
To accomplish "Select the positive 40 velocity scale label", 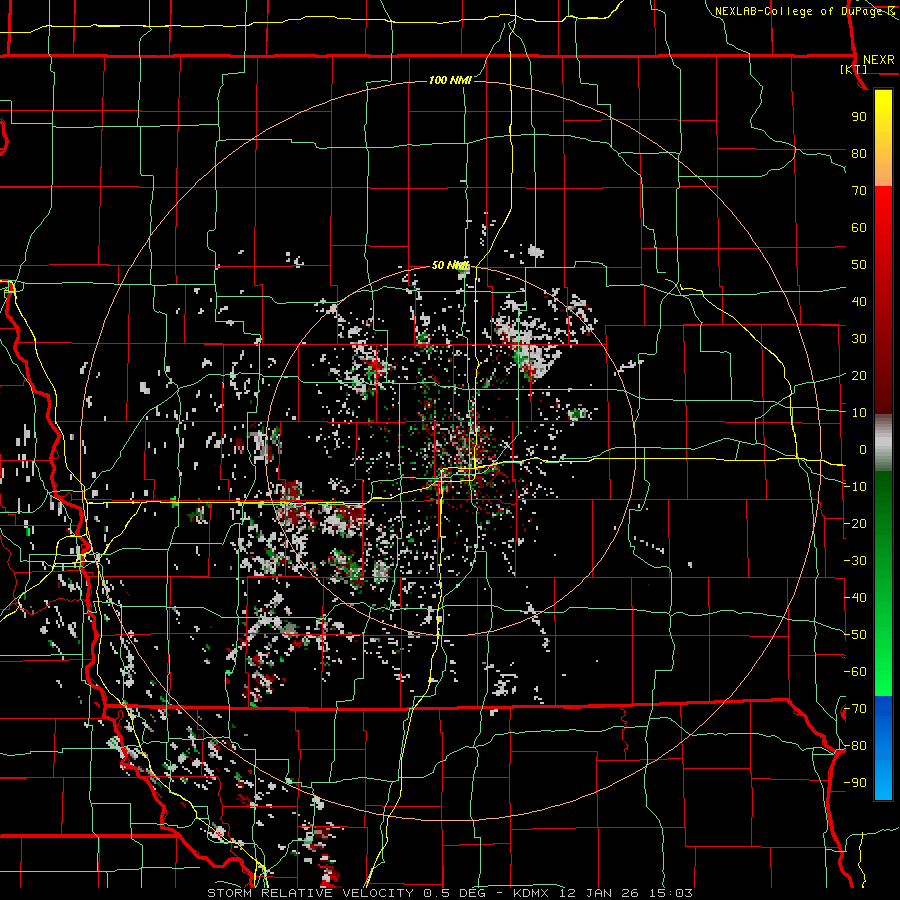I will click(859, 302).
